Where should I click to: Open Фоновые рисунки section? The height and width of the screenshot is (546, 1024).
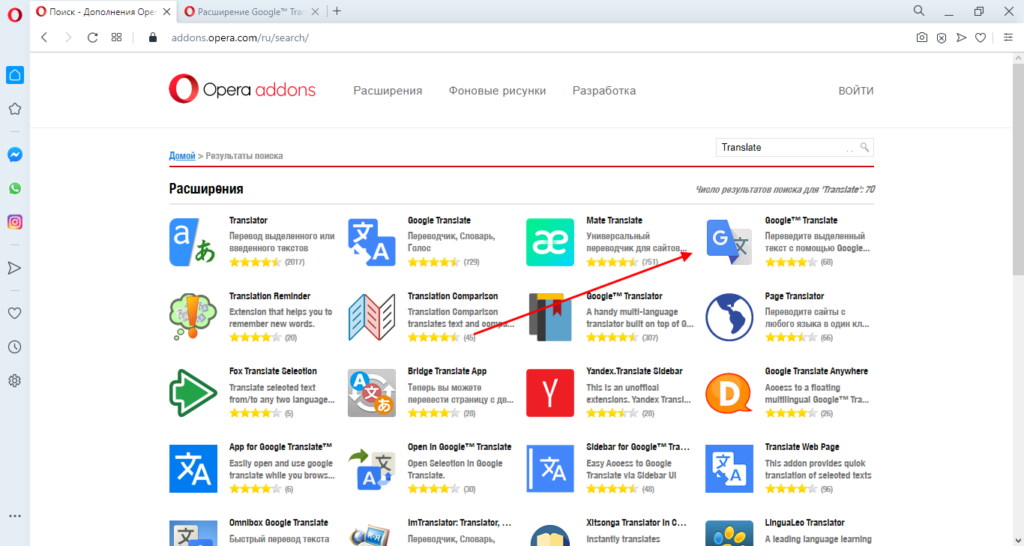[x=497, y=91]
